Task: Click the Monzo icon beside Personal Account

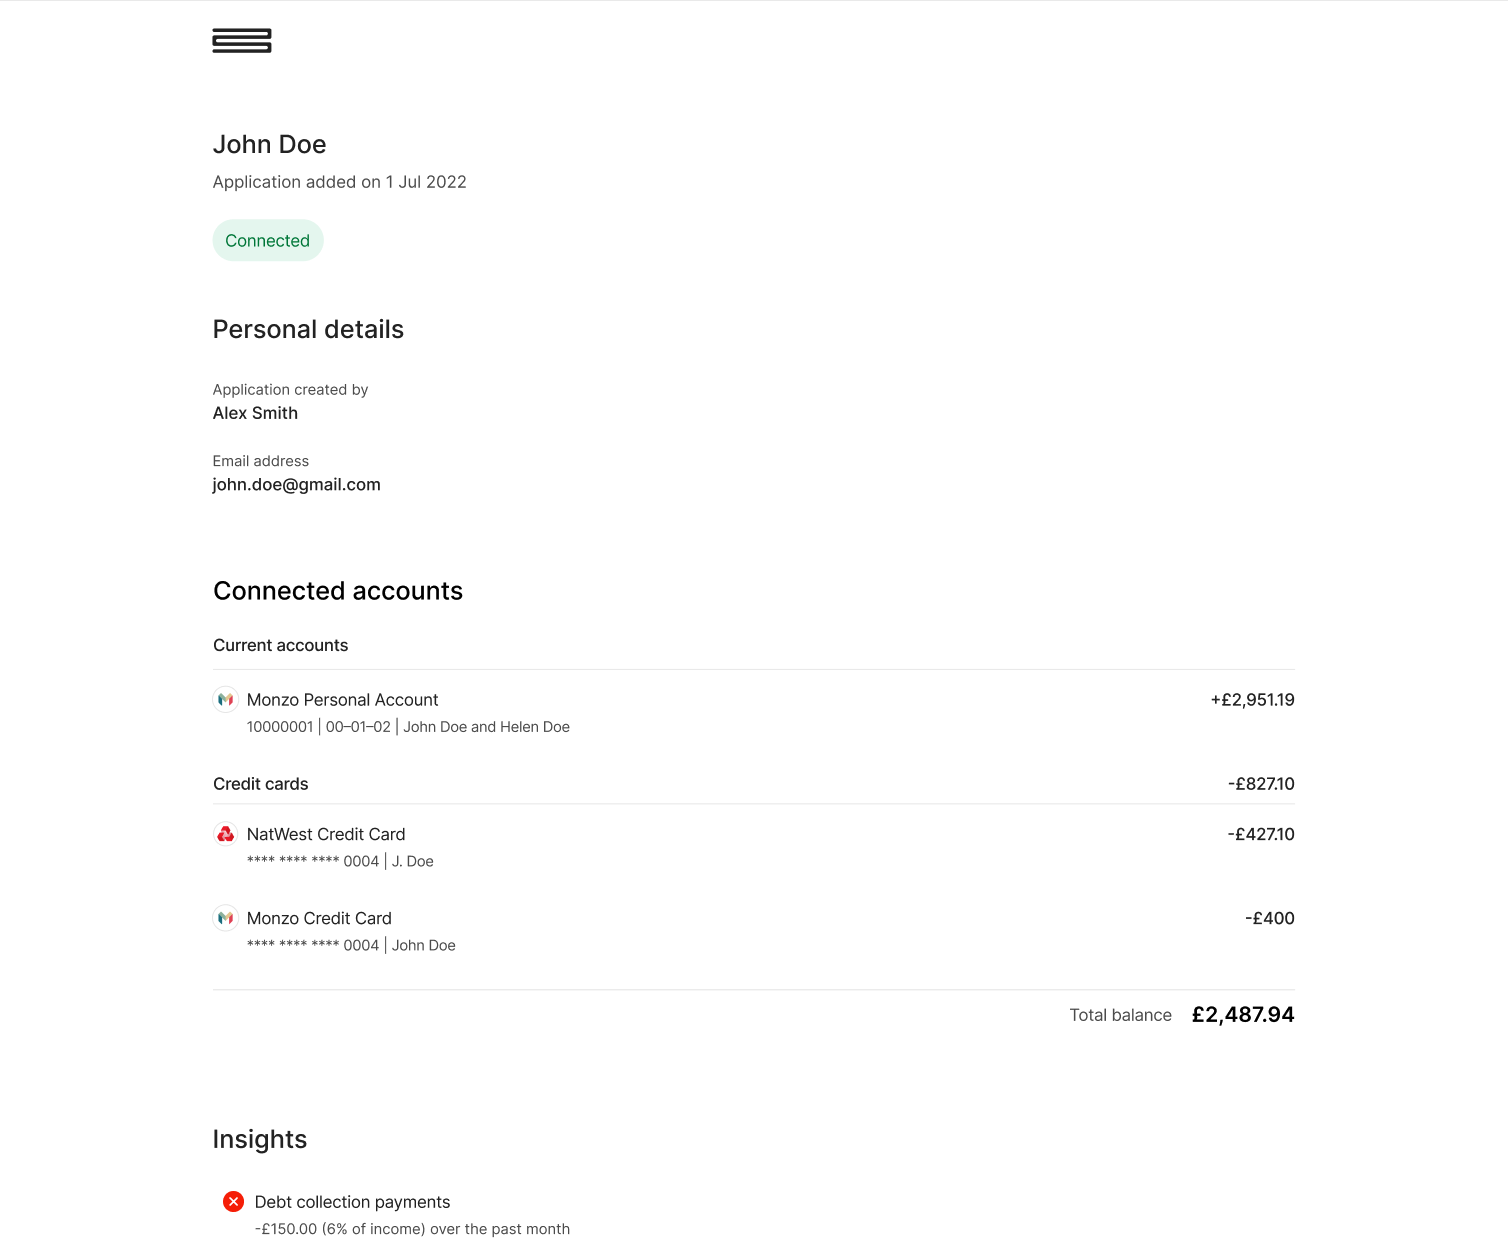Action: click(226, 700)
